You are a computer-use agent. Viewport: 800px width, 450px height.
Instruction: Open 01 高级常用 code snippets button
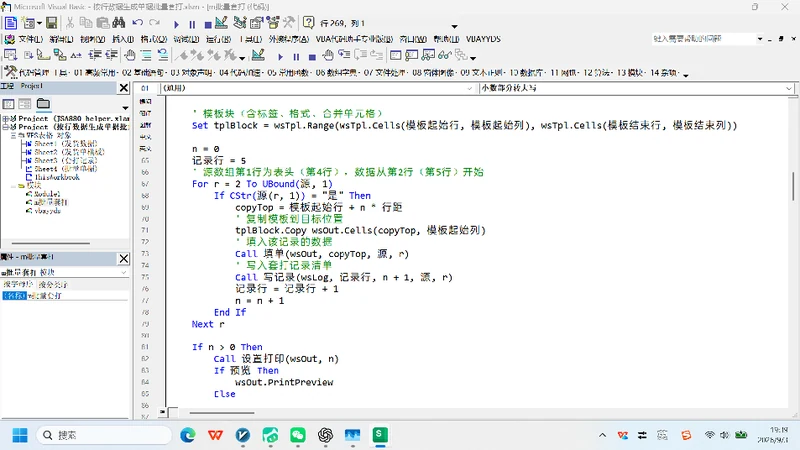coord(96,73)
